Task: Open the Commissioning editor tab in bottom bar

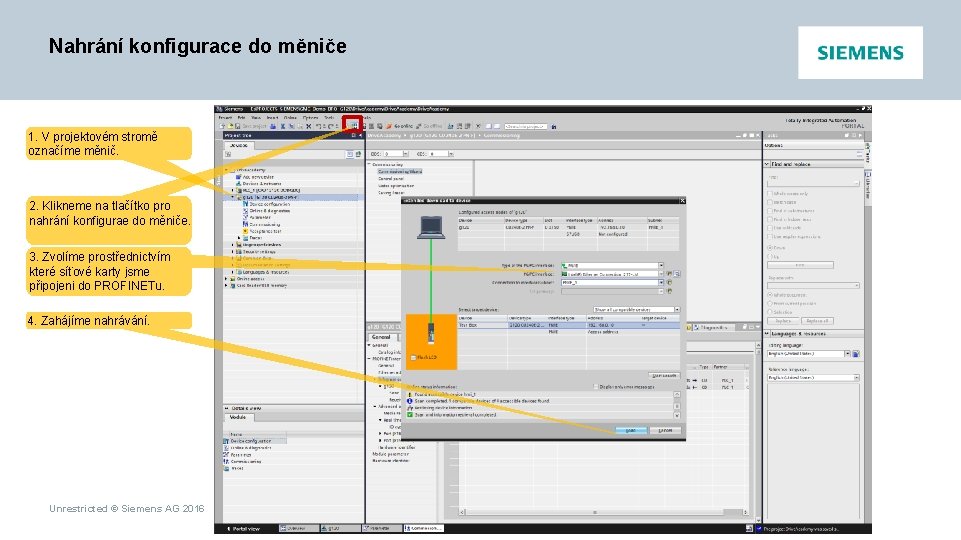Action: [424, 528]
